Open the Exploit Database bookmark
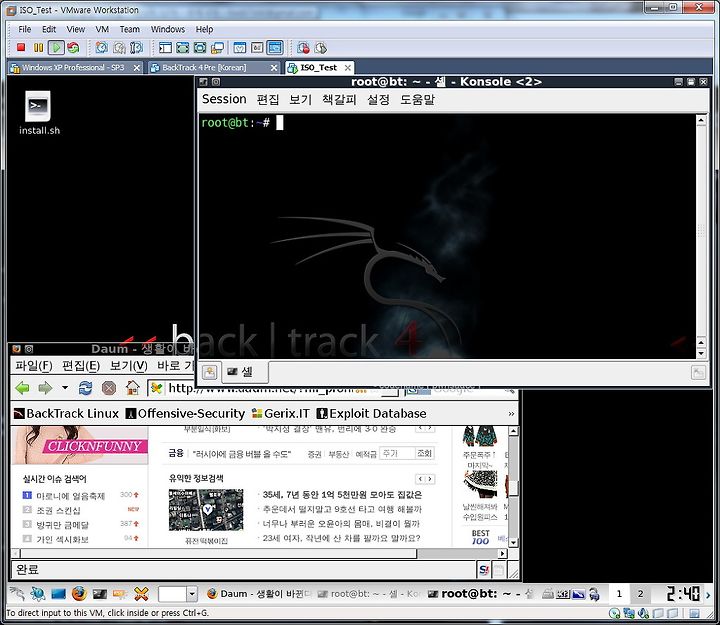This screenshot has height=625, width=720. [x=371, y=414]
